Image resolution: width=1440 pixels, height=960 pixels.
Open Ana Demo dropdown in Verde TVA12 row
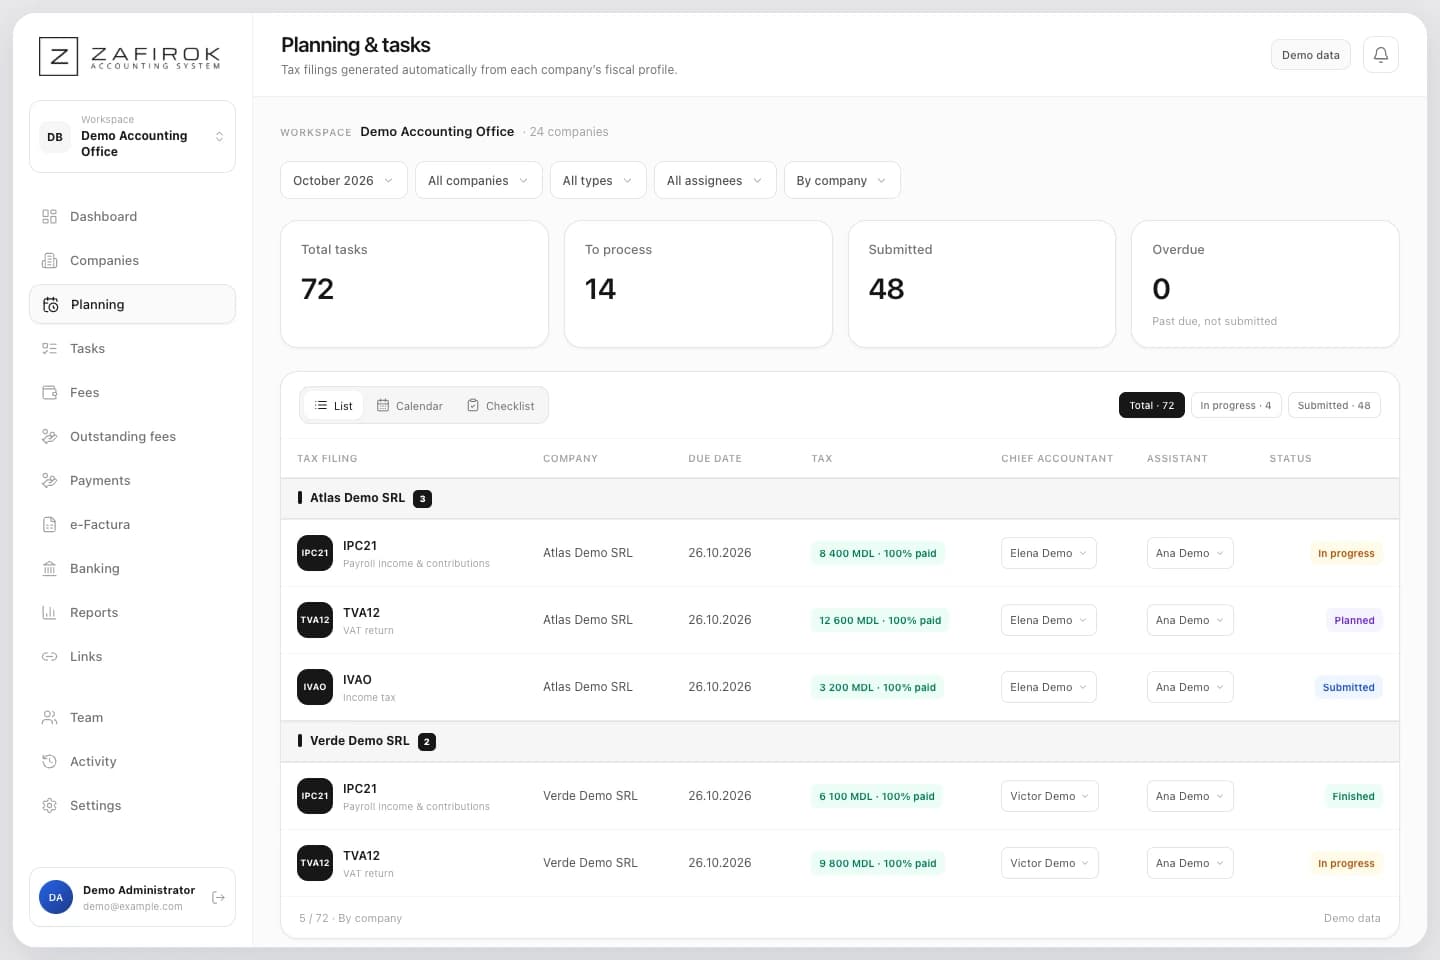pos(1190,863)
